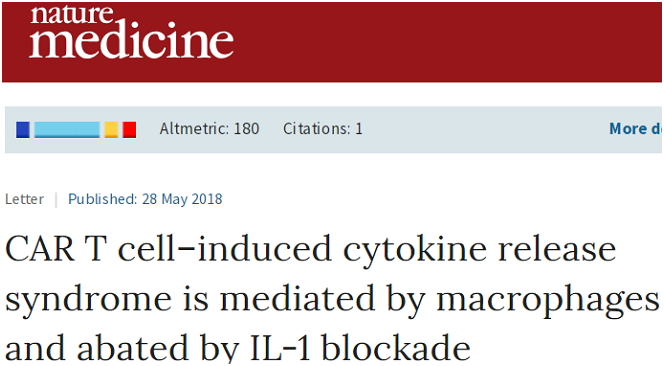Open the Altmetric: 180 score
The width and height of the screenshot is (664, 366).
[x=209, y=129]
